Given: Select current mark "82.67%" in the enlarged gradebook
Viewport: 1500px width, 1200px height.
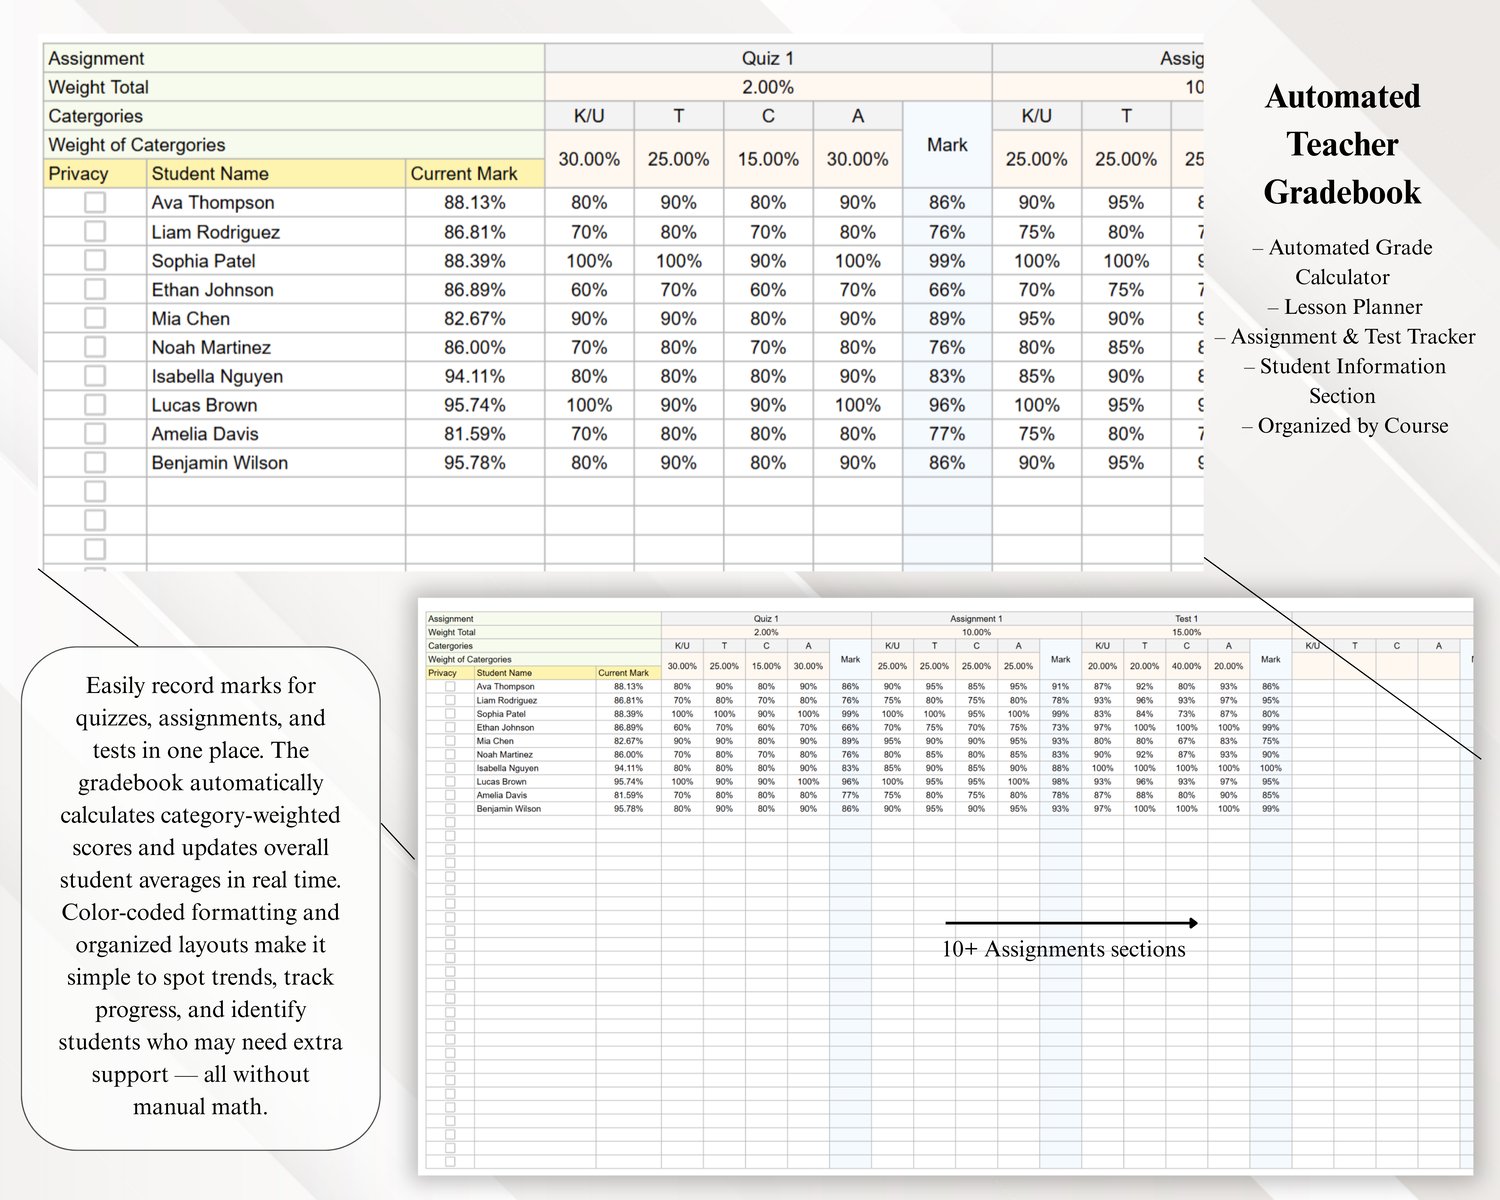Looking at the screenshot, I should [475, 319].
